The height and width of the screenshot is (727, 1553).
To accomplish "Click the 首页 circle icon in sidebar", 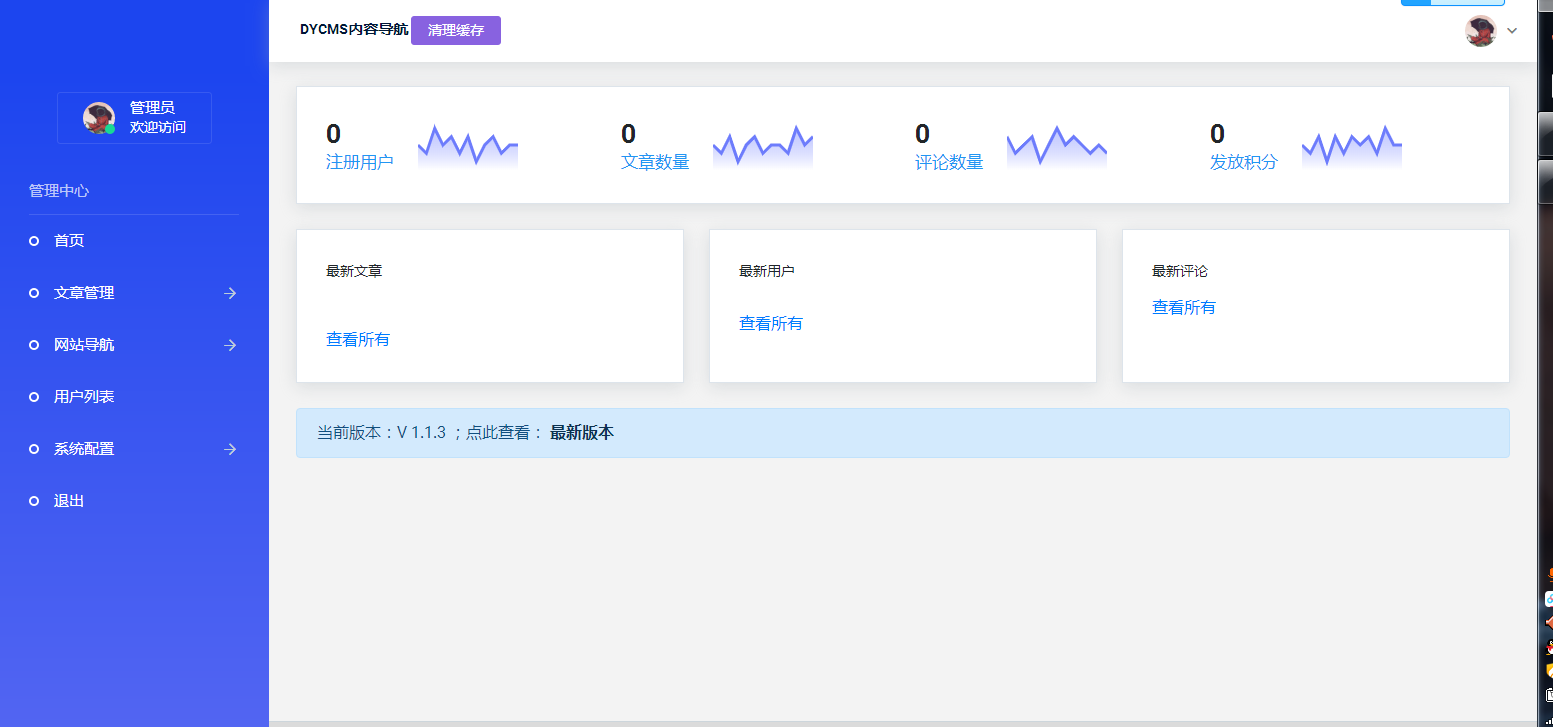I will point(33,240).
